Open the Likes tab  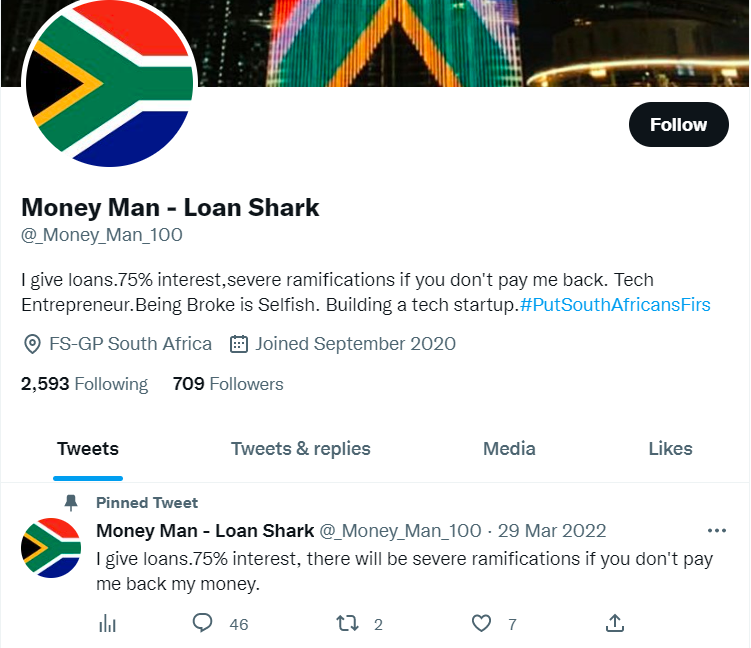[670, 449]
